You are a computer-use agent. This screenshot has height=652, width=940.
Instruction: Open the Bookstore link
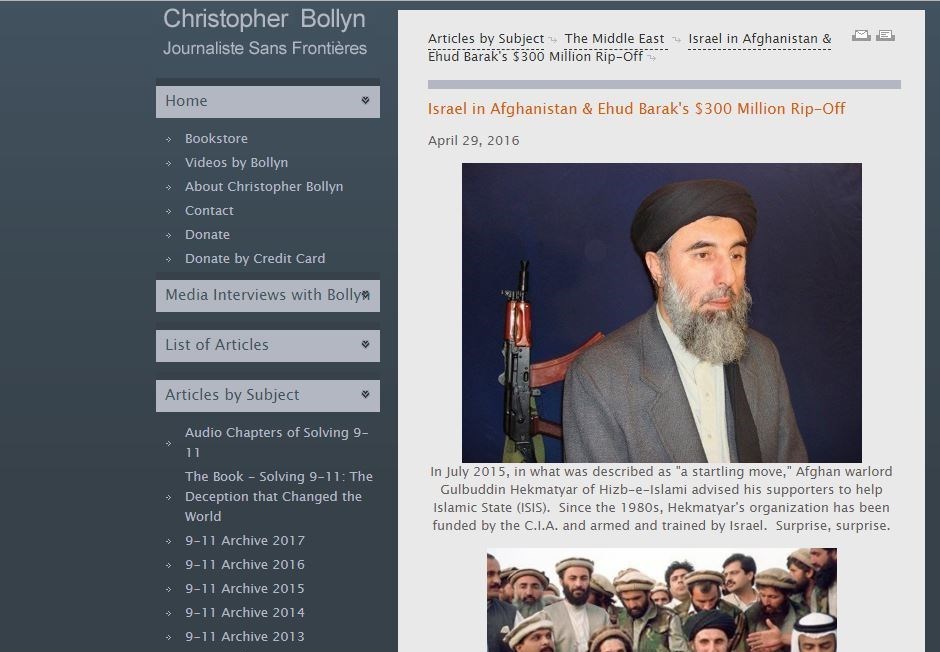click(216, 138)
